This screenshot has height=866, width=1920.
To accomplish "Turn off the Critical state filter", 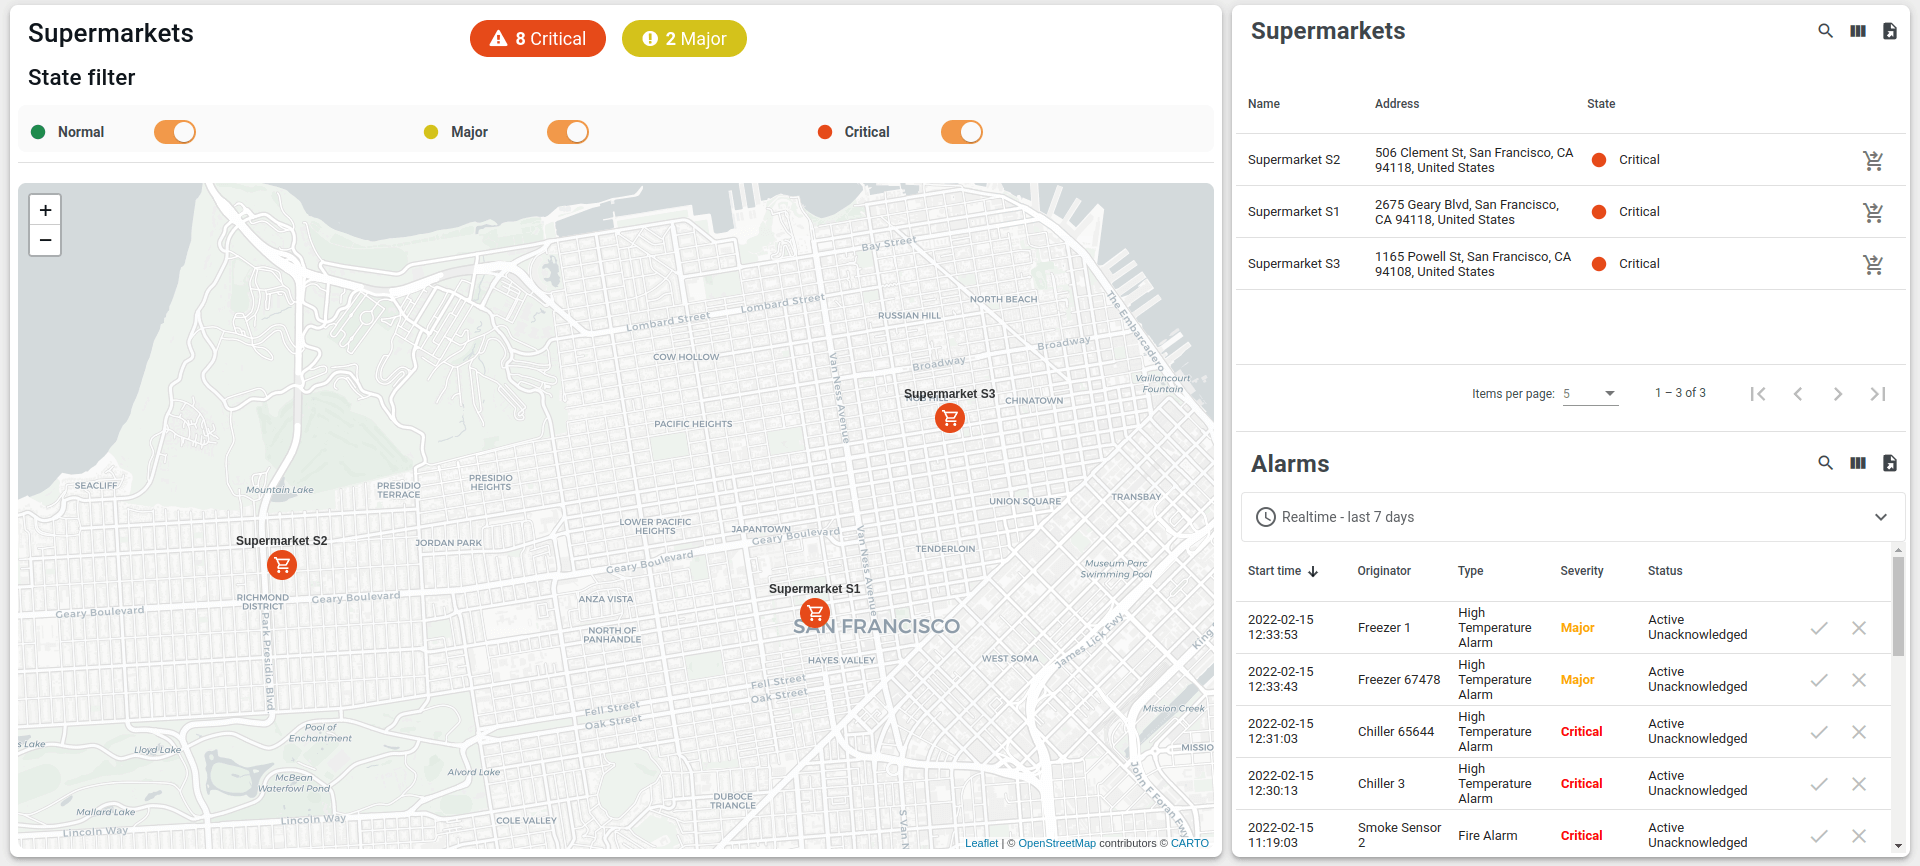I will tap(961, 132).
